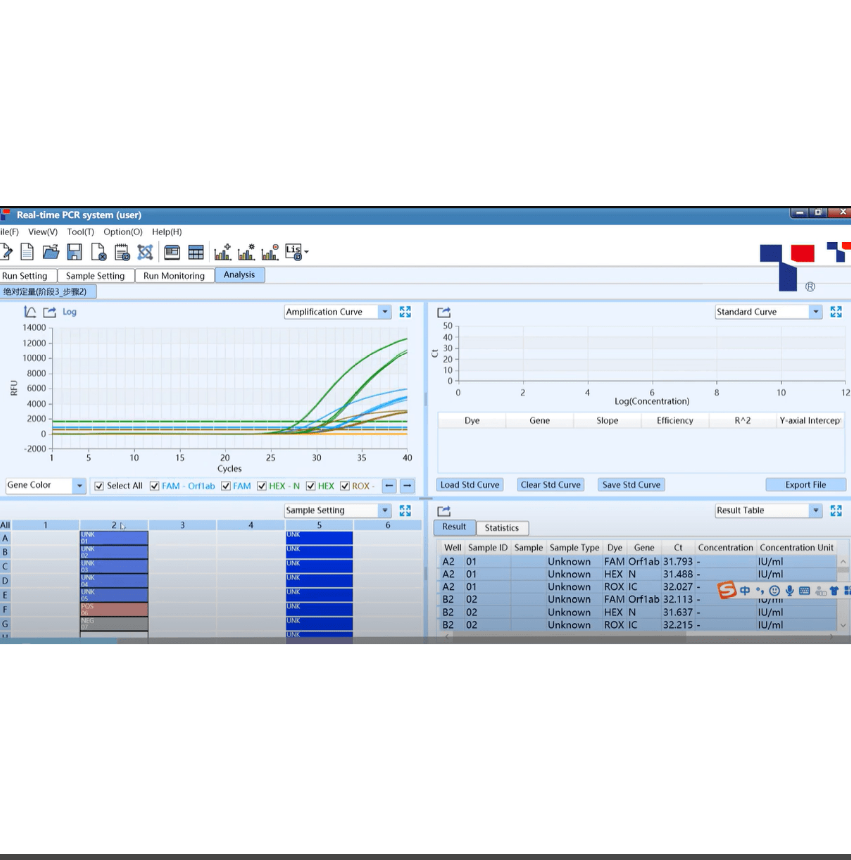Expand the Gene Color dropdown
The width and height of the screenshot is (851, 860).
click(x=80, y=485)
